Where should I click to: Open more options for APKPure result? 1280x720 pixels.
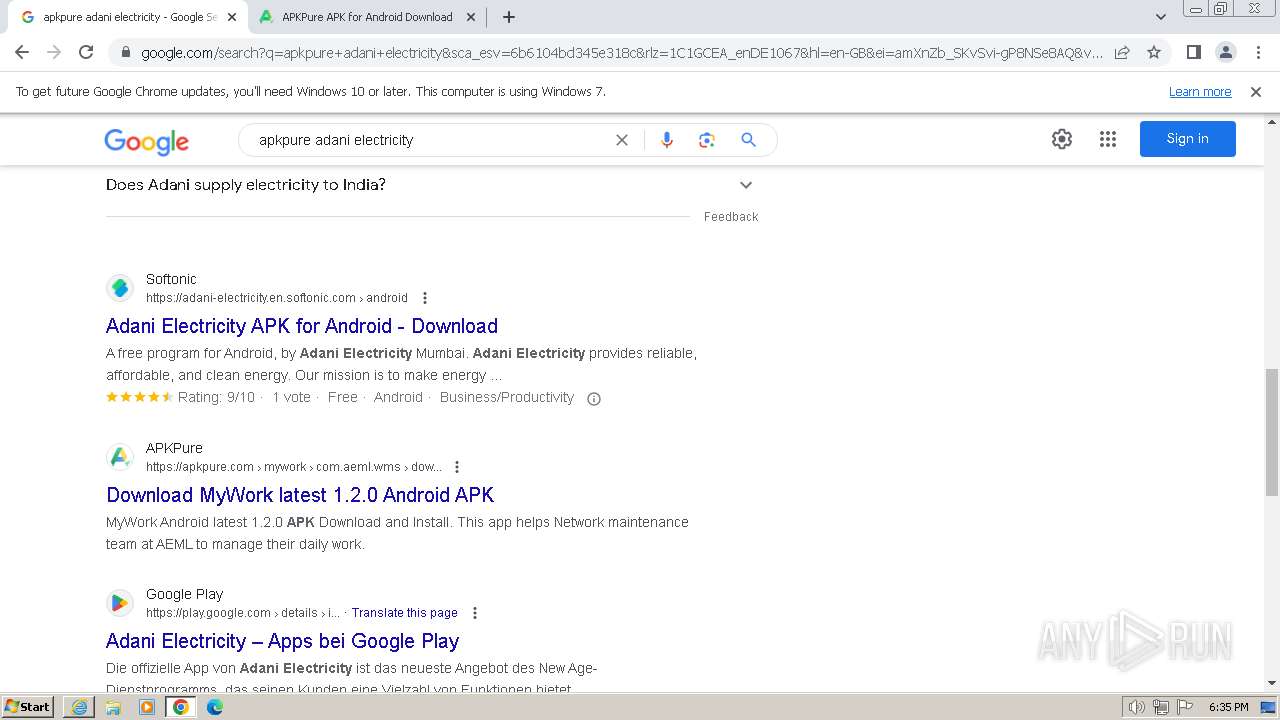(457, 467)
